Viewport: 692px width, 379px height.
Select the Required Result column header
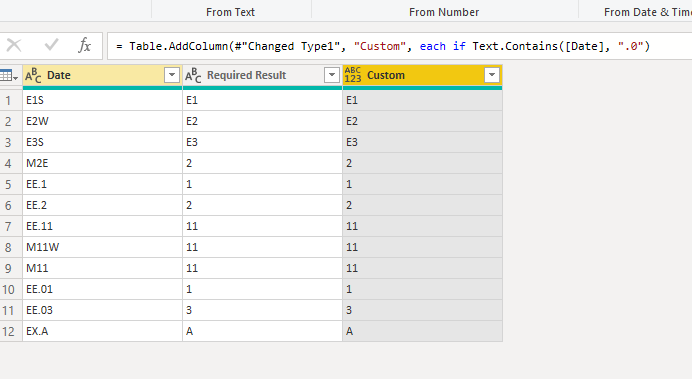[263, 75]
